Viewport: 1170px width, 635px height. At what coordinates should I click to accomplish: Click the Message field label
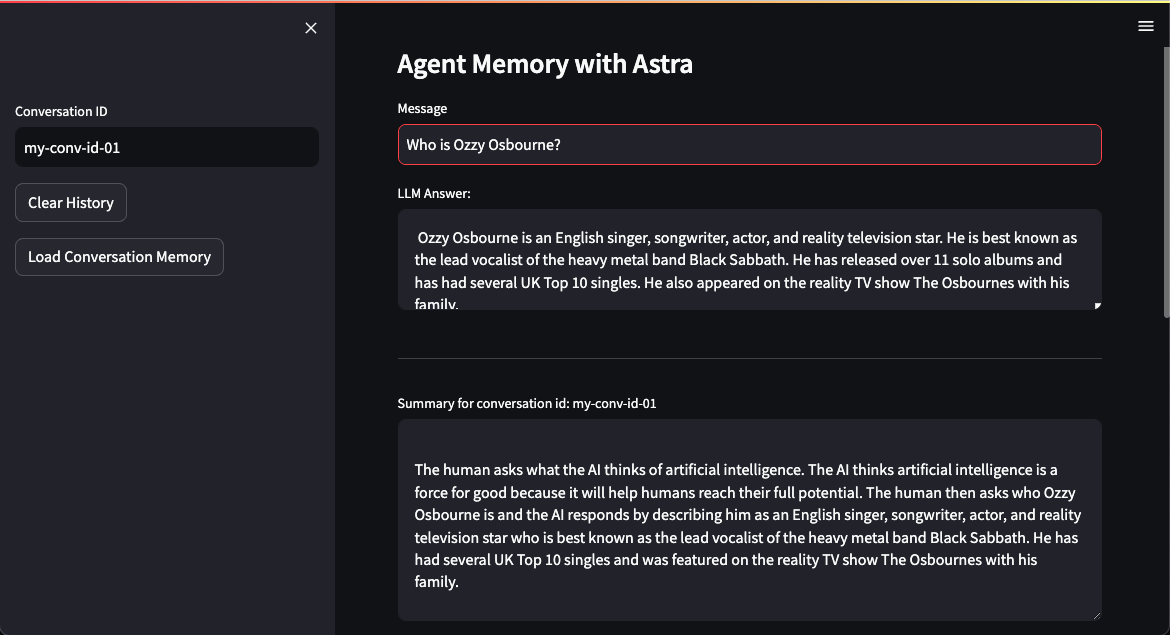422,109
